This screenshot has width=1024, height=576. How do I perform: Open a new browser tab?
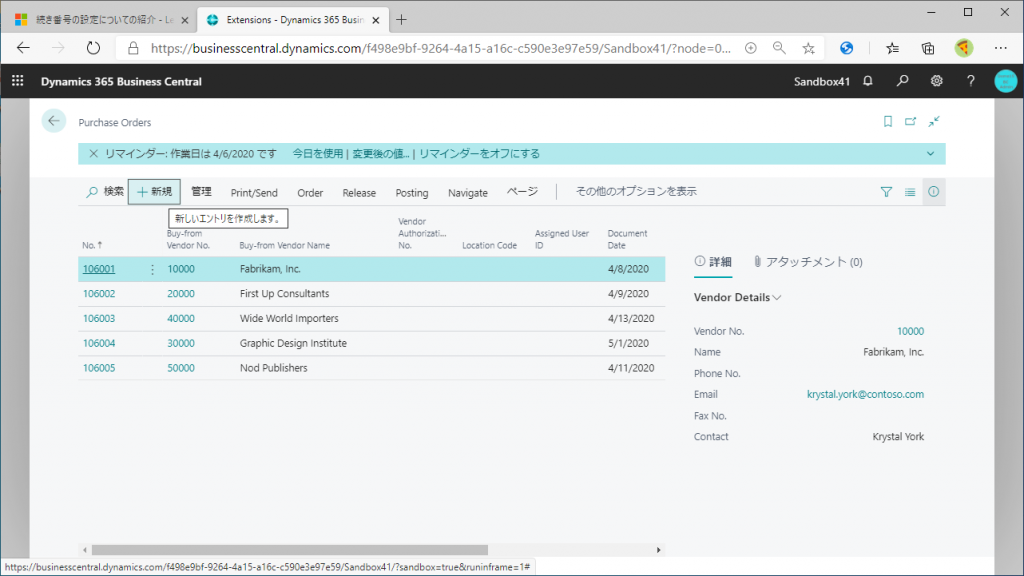click(401, 20)
